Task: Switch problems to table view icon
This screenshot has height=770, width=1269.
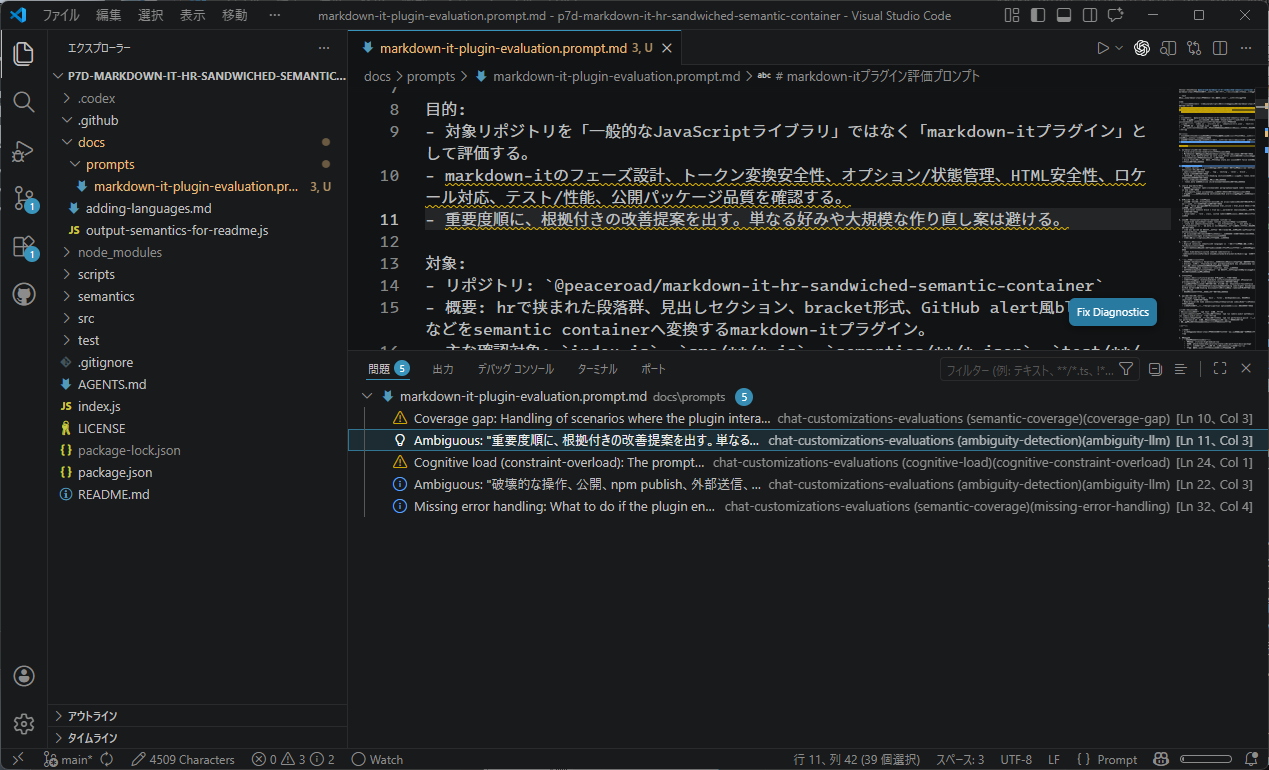Action: click(x=1180, y=369)
